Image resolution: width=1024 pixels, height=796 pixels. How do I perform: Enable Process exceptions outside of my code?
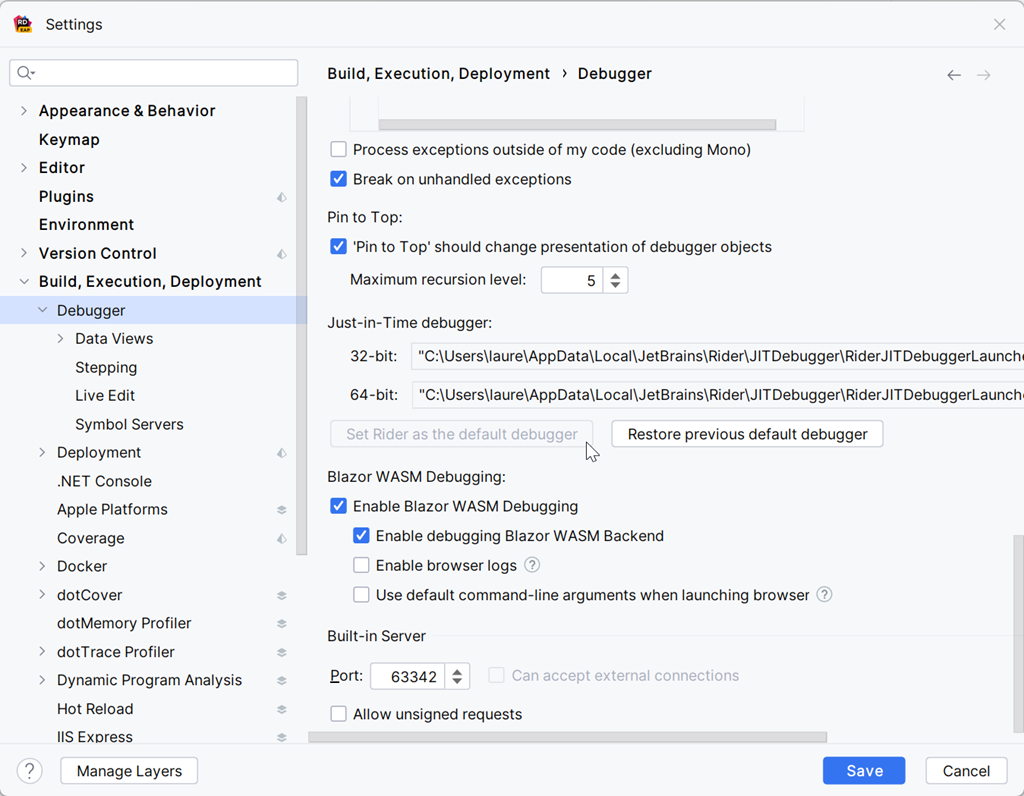point(338,149)
